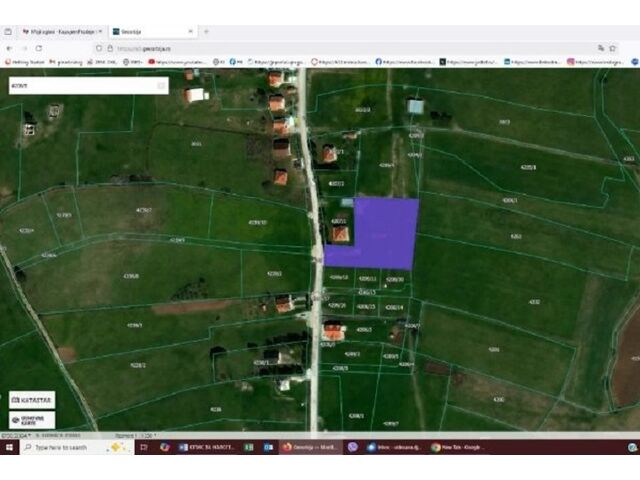Switch to New Tab - Google taskbar window
640x480 pixels.
[460, 447]
